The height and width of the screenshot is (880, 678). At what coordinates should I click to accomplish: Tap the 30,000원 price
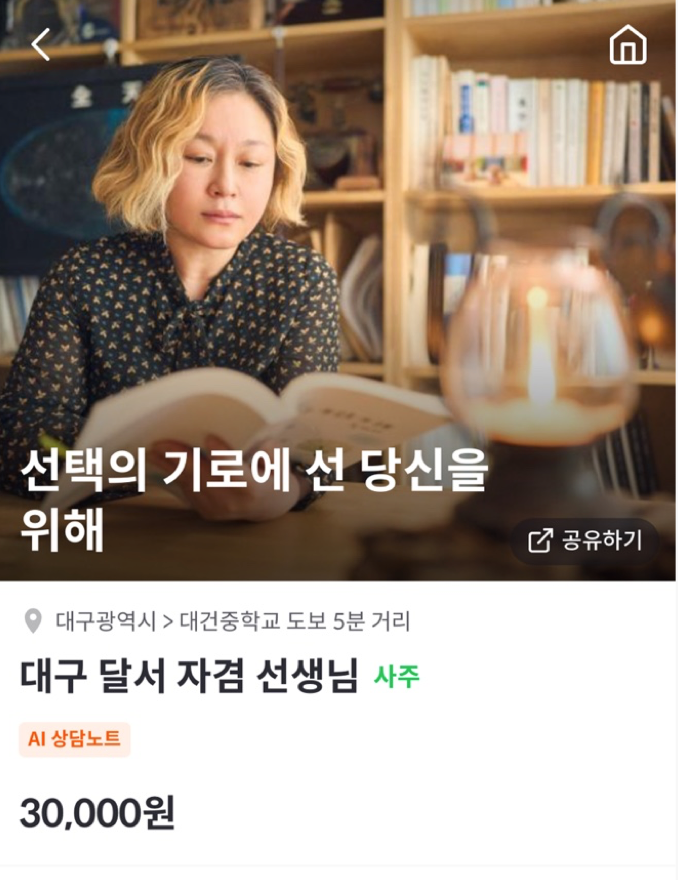pyautogui.click(x=98, y=813)
